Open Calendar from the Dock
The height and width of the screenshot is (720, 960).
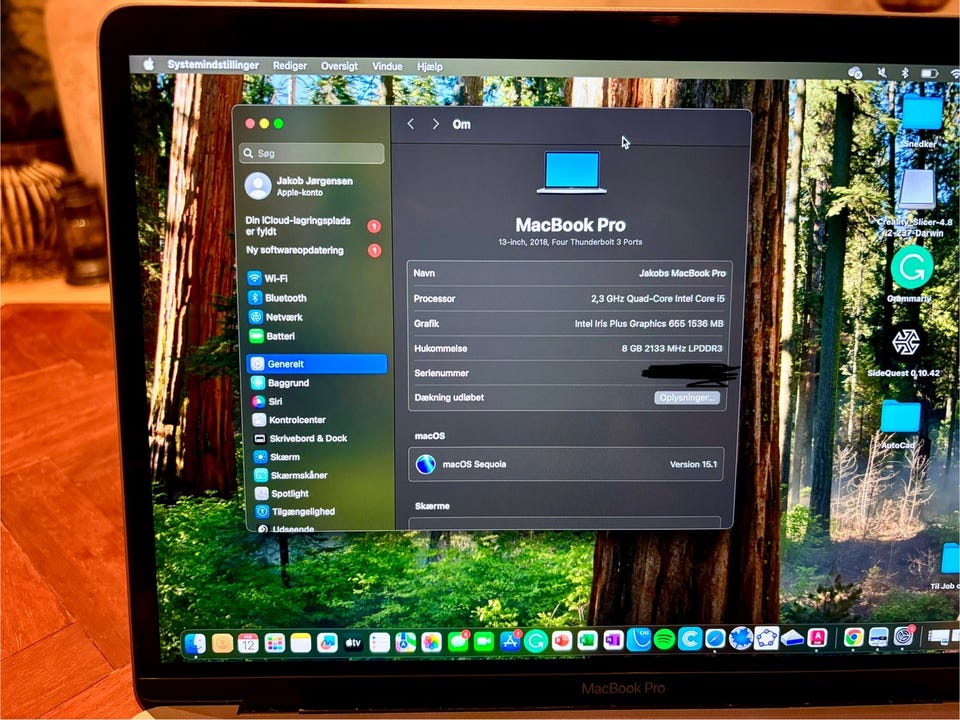[248, 643]
